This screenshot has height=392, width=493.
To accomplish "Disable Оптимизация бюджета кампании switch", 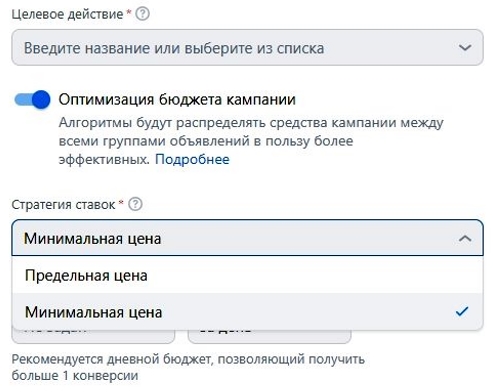I will click(x=32, y=99).
